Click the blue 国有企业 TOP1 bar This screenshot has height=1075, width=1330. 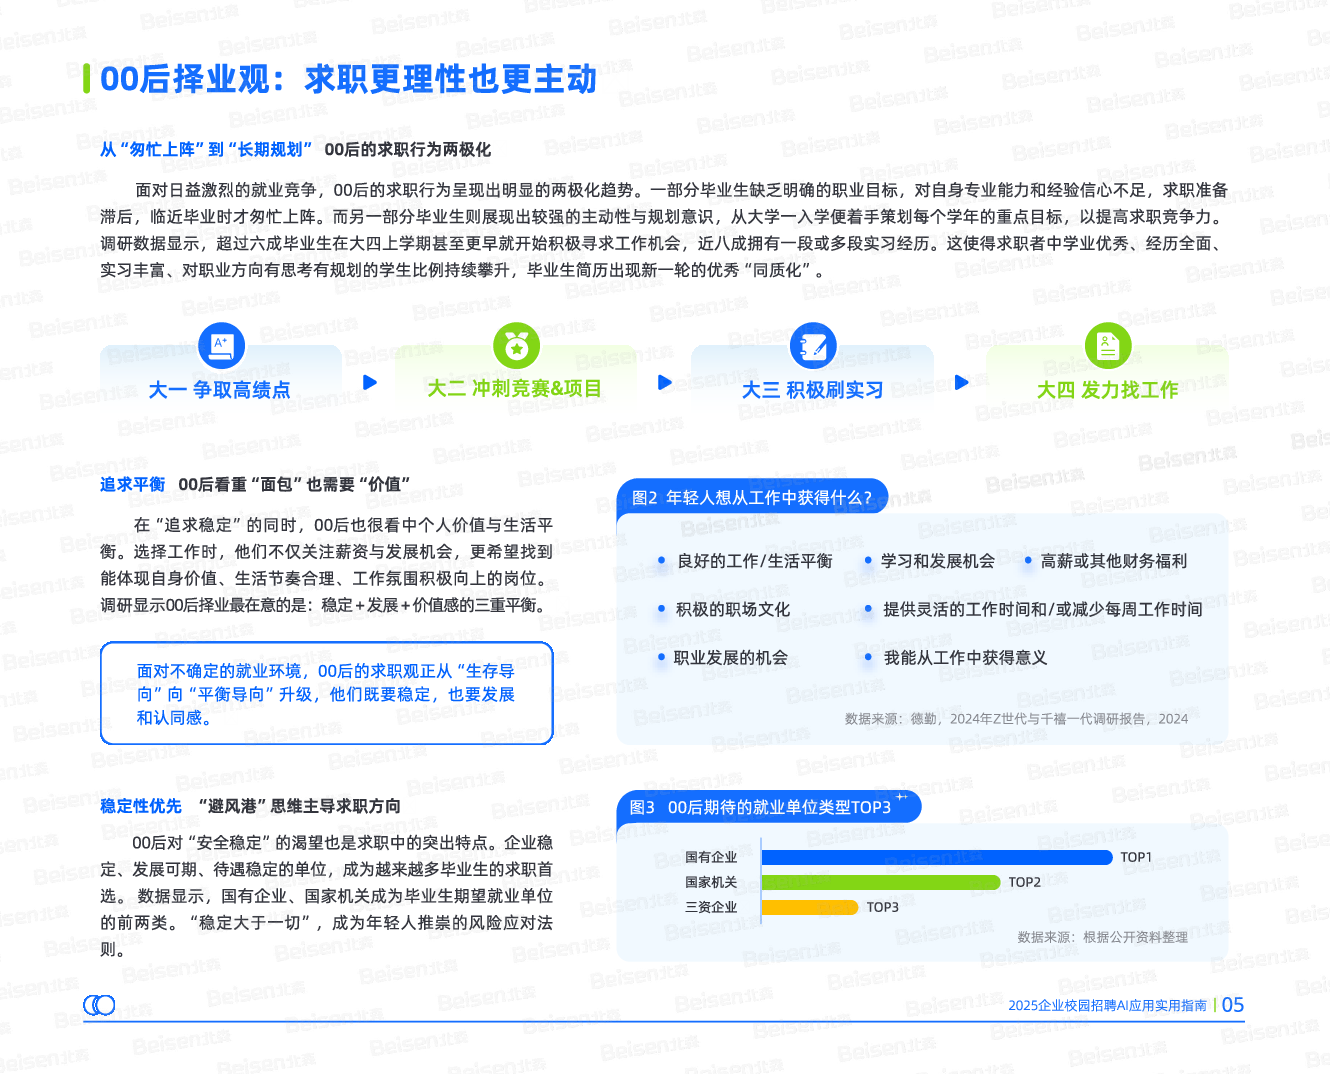click(937, 857)
